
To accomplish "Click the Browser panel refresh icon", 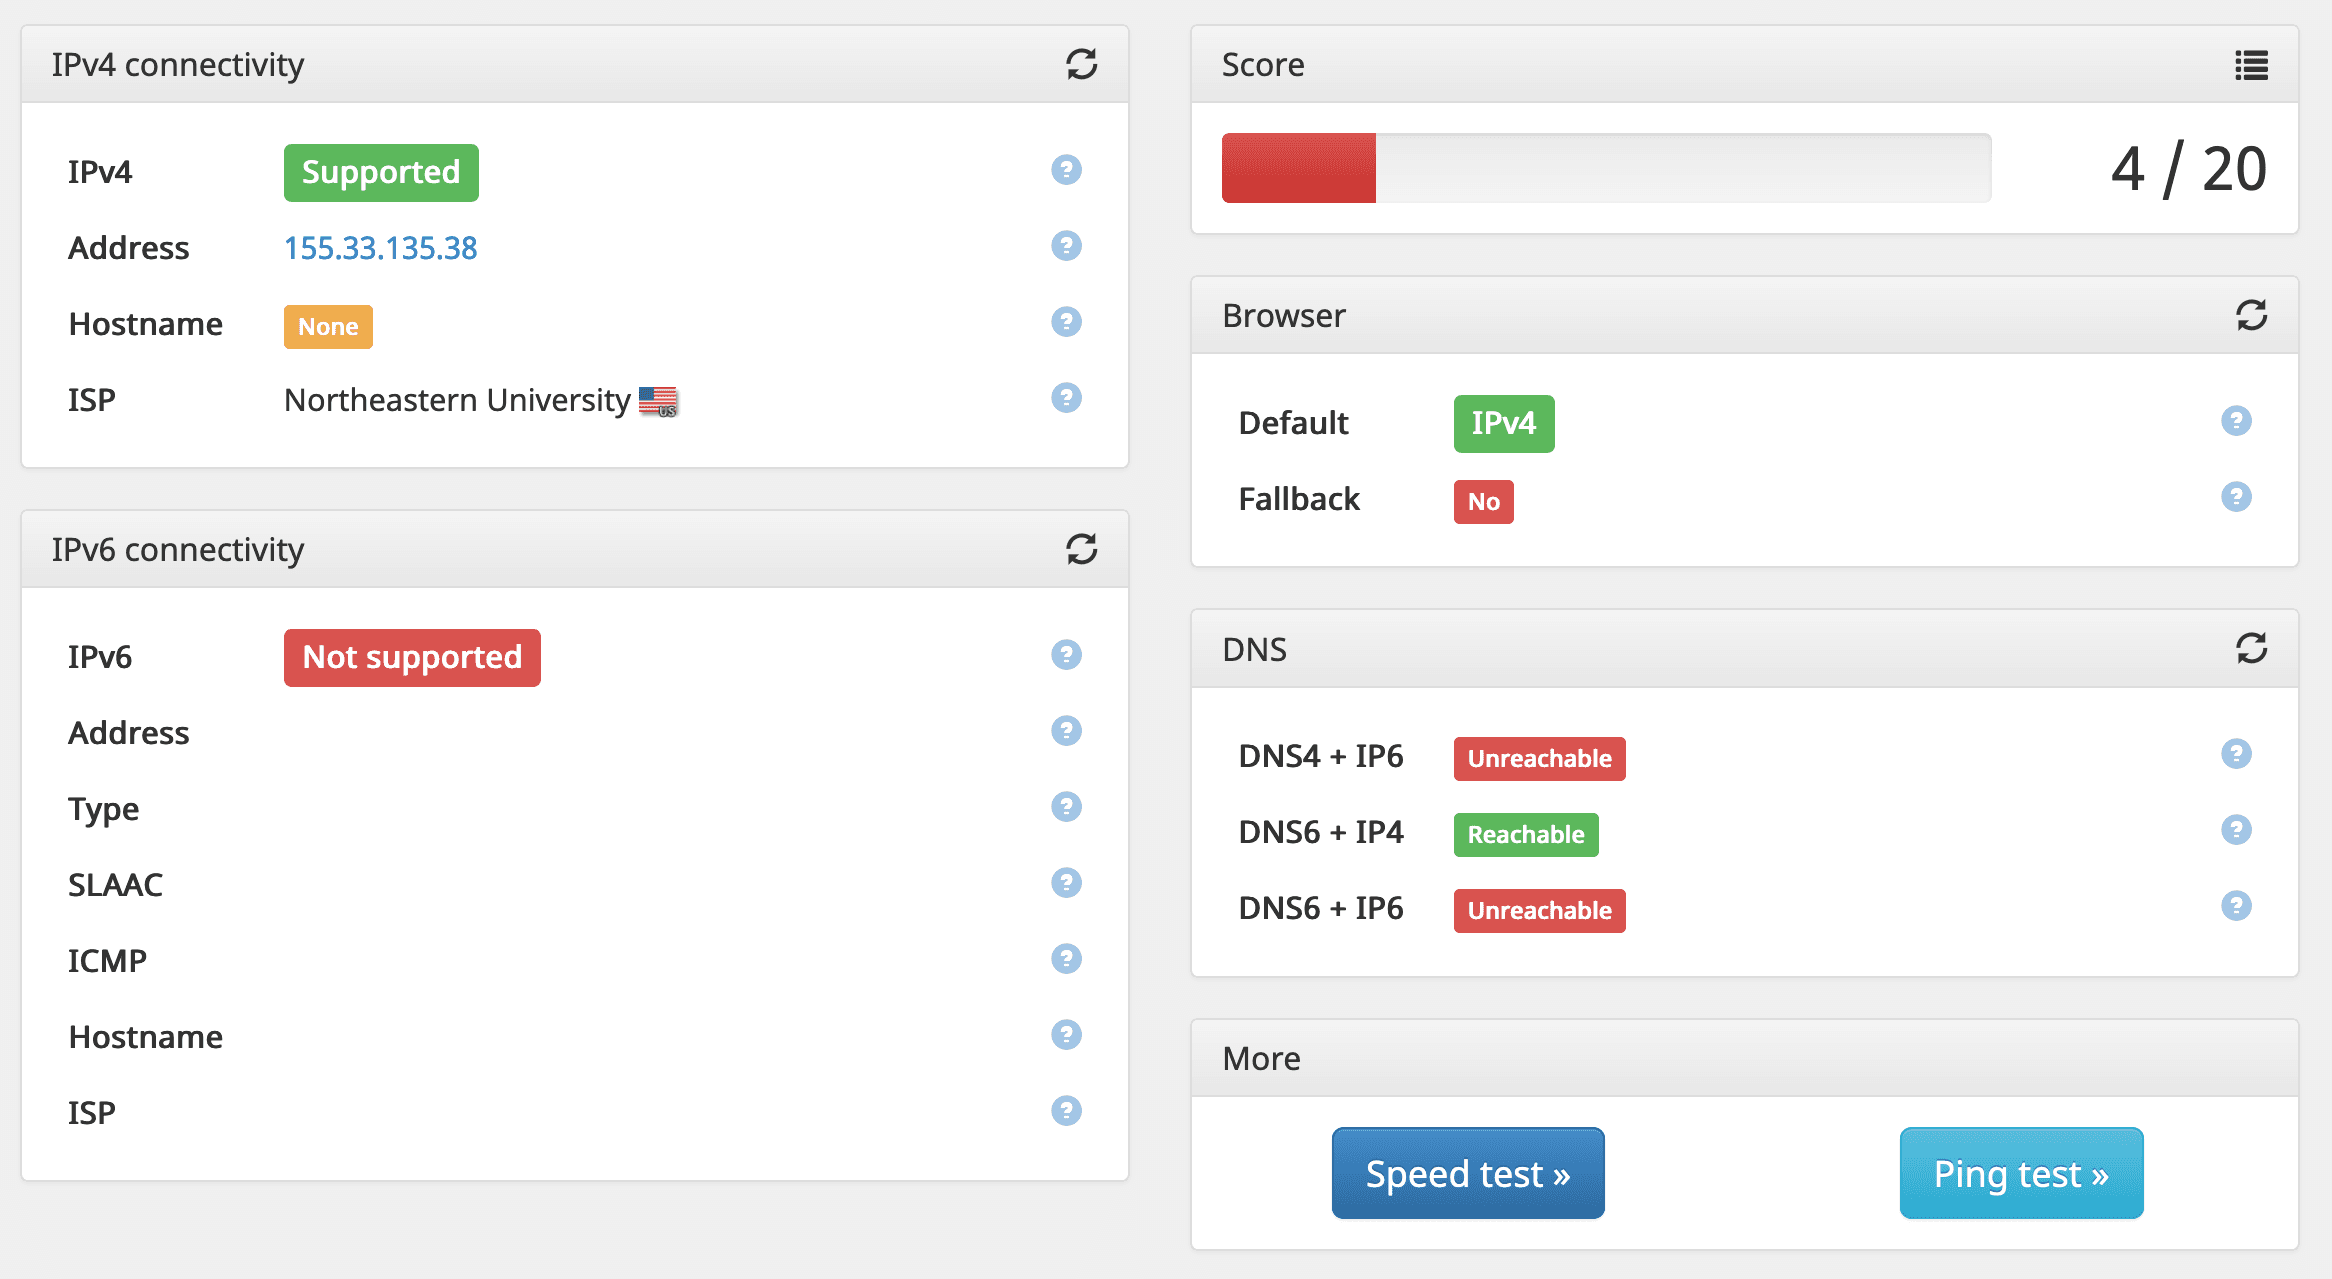I will pos(2251,315).
